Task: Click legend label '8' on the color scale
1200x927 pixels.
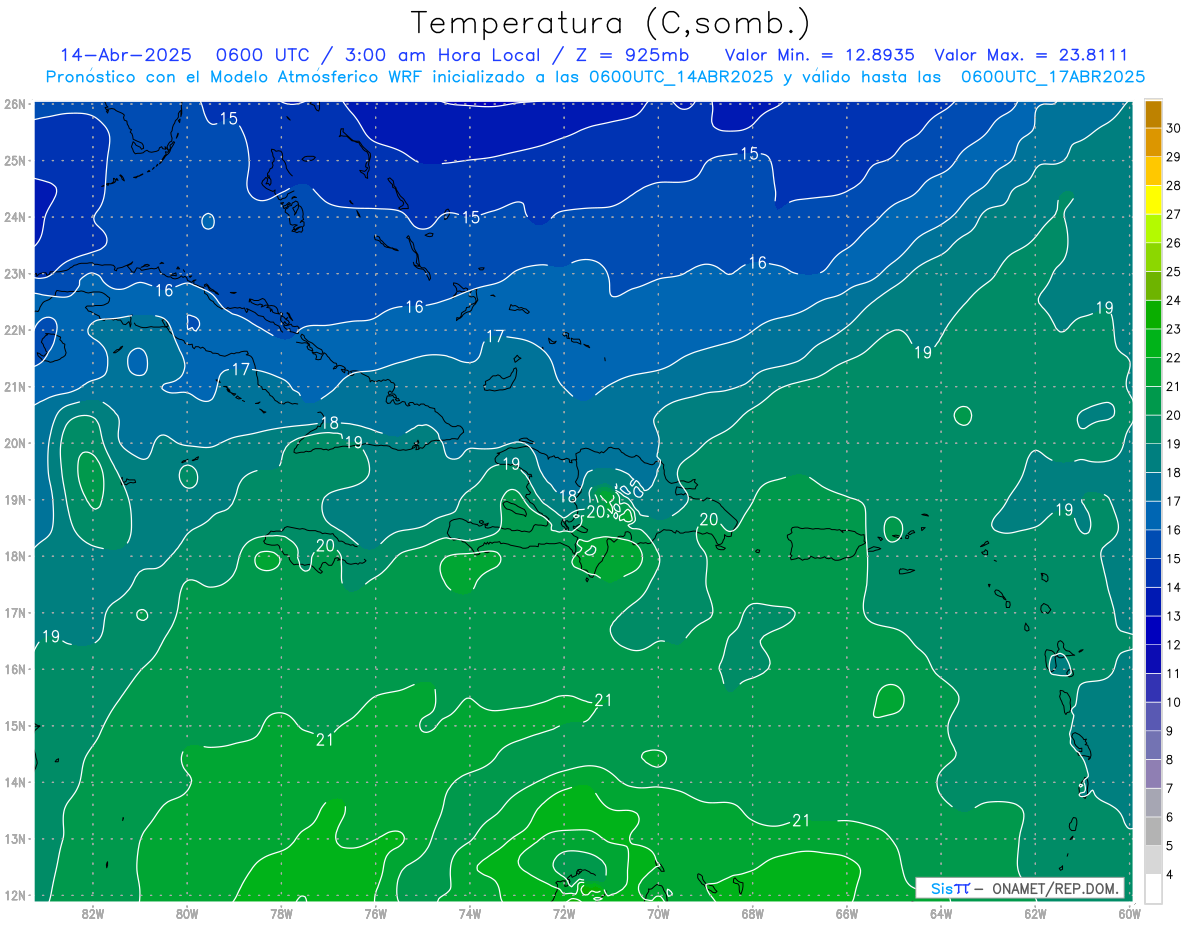Action: click(x=1170, y=759)
